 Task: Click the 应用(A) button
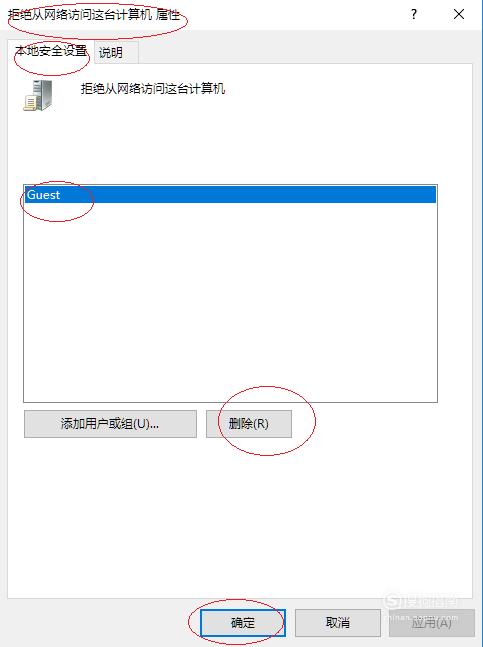pos(431,622)
